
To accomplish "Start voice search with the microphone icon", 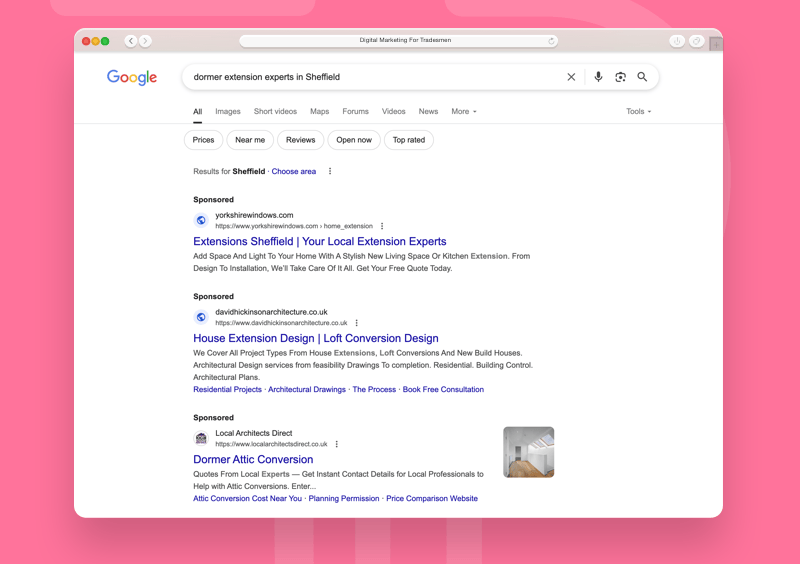I will (598, 77).
